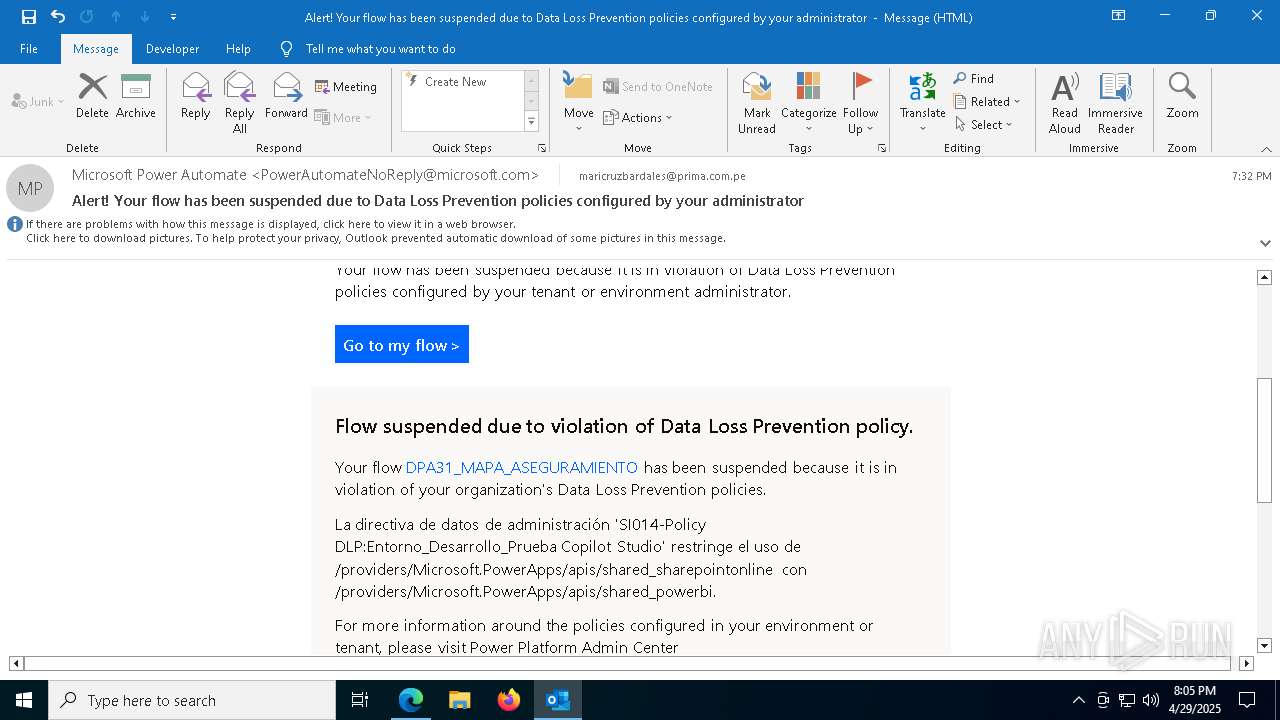This screenshot has height=720, width=1280.
Task: Show hidden tray icons
Action: (1078, 700)
